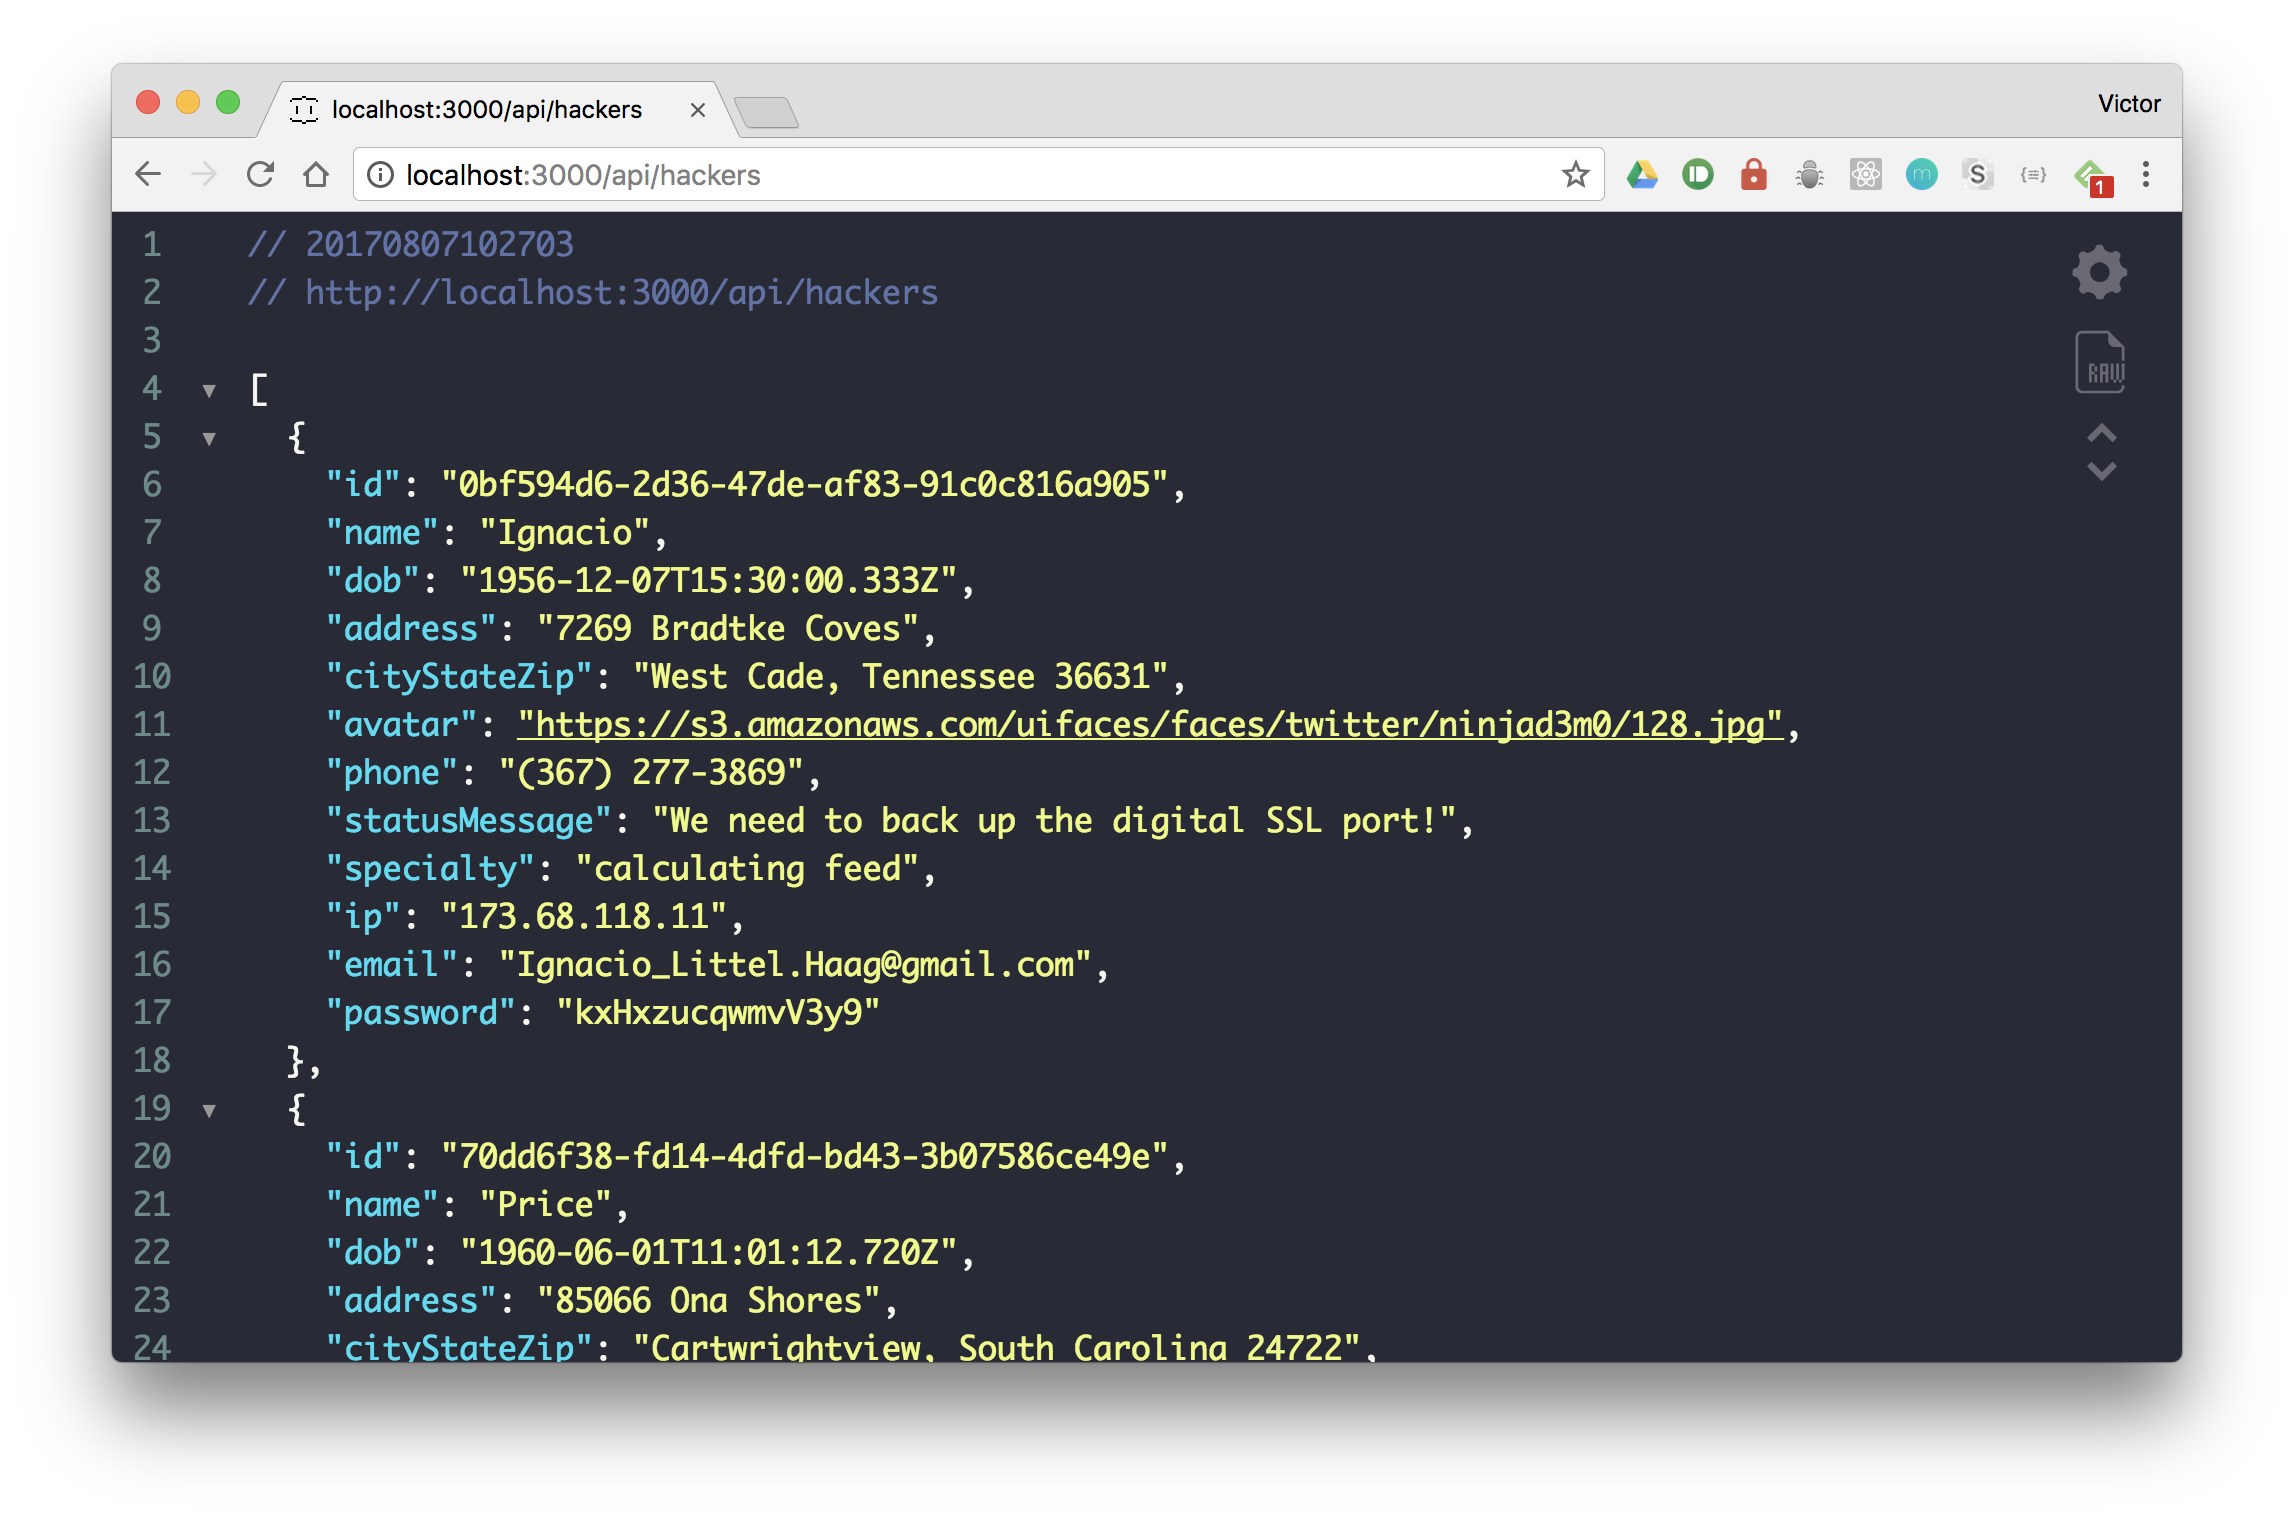Screen dimensions: 2294x1522
Task: Collapse second object on line 19
Action: (209, 1110)
